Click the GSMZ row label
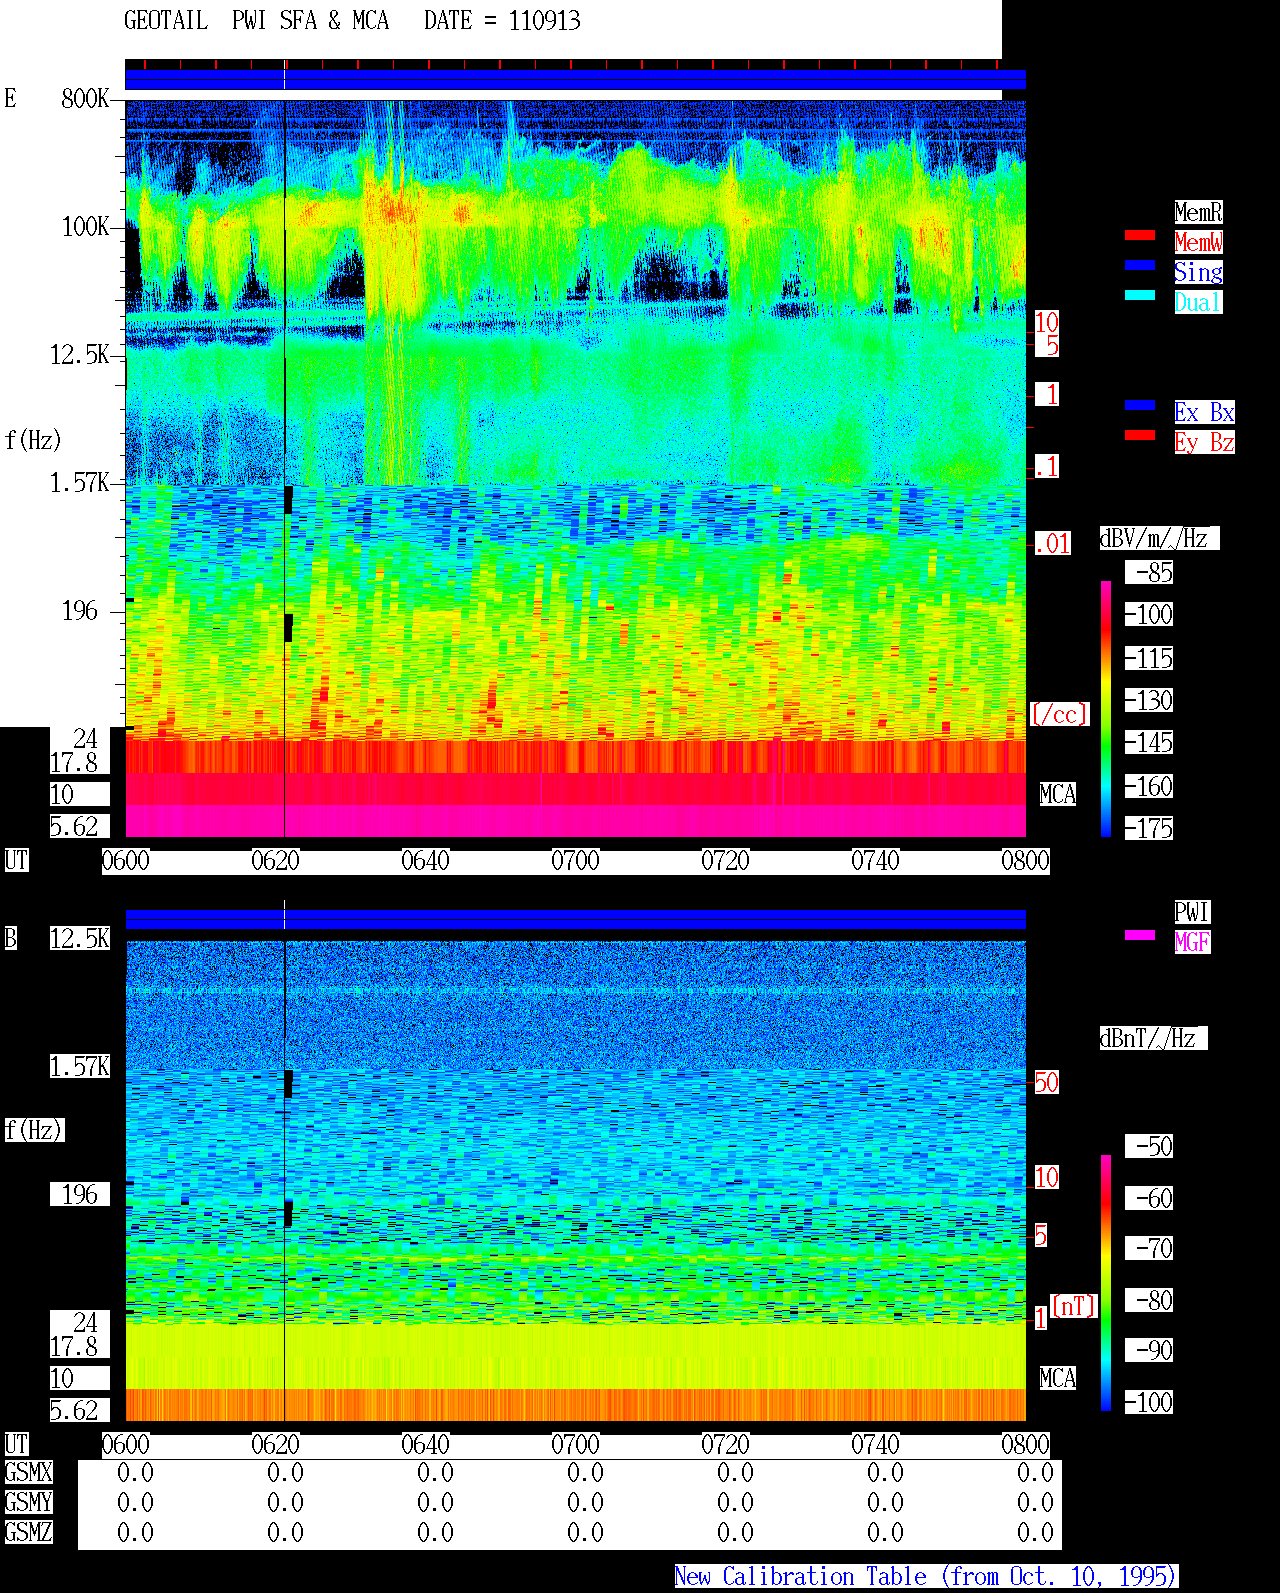The image size is (1280, 1593). (x=28, y=1532)
